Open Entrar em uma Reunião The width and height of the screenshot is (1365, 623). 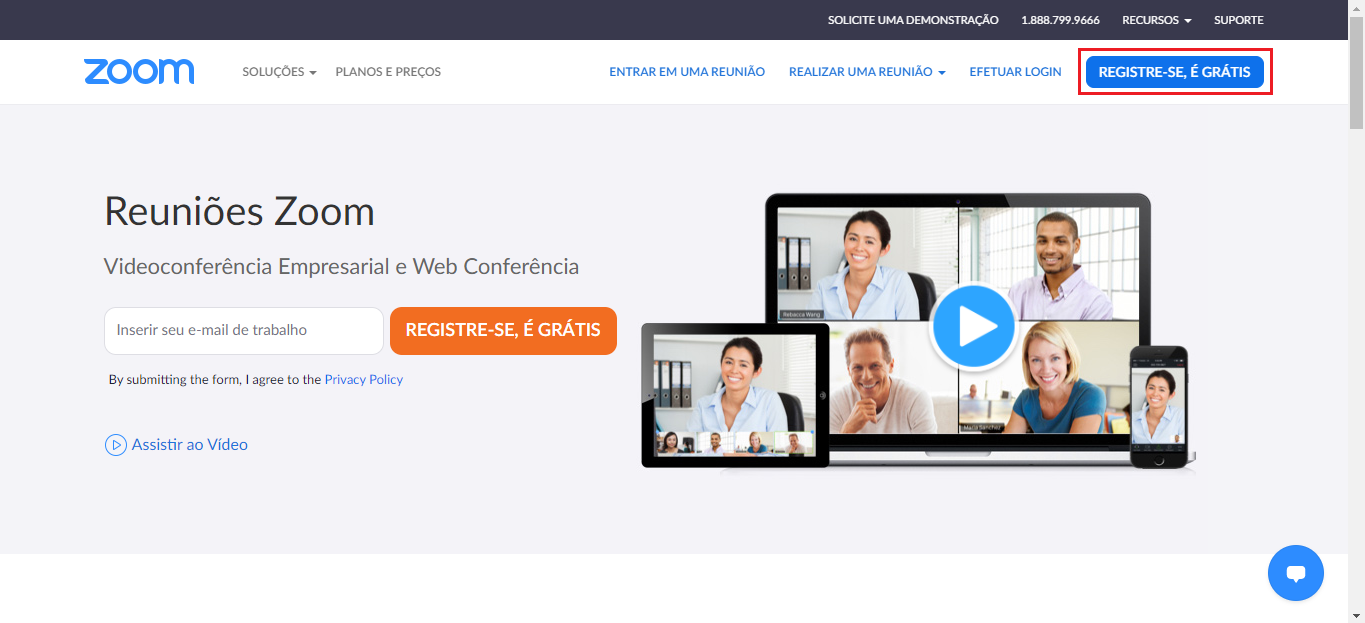[687, 72]
